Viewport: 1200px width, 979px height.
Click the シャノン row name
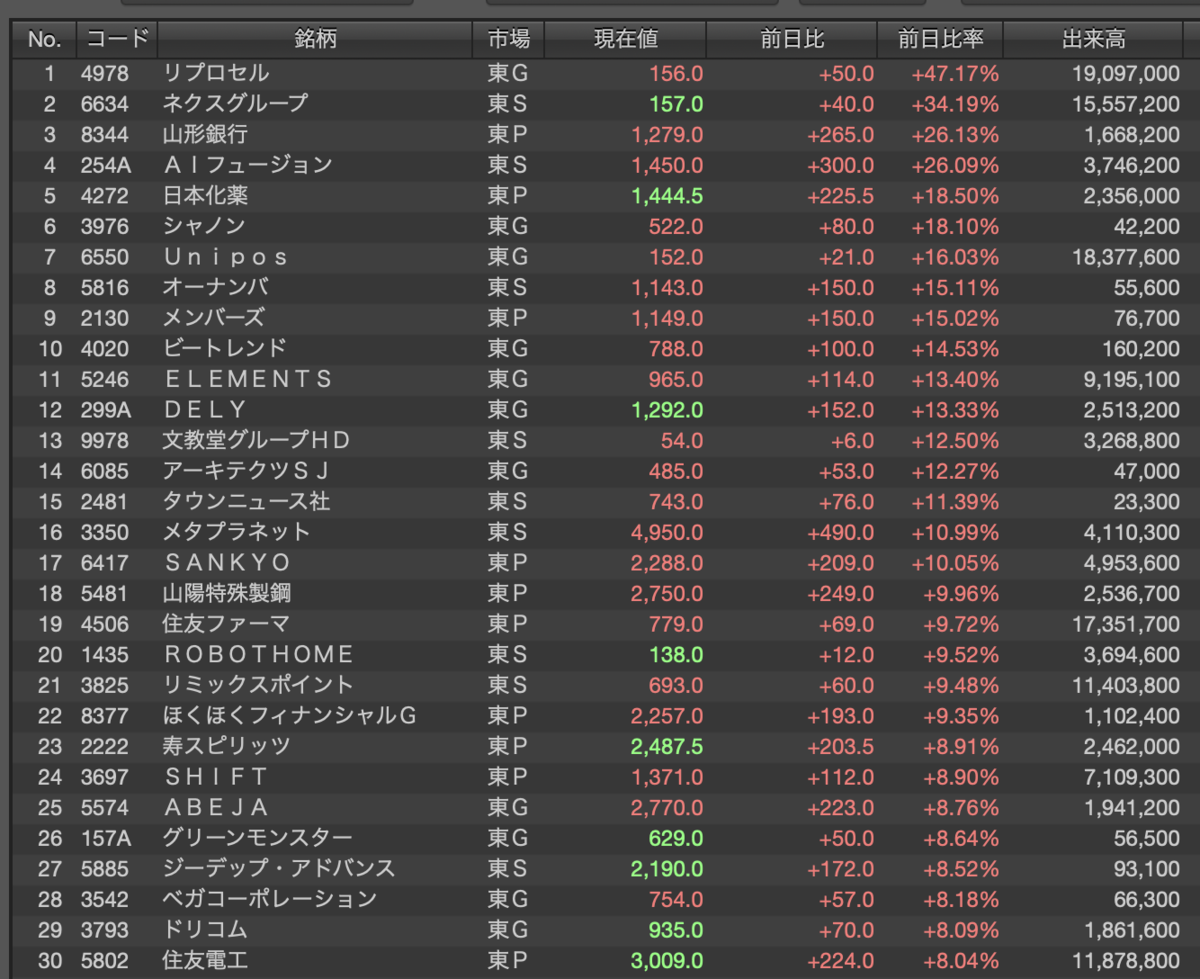pyautogui.click(x=203, y=226)
